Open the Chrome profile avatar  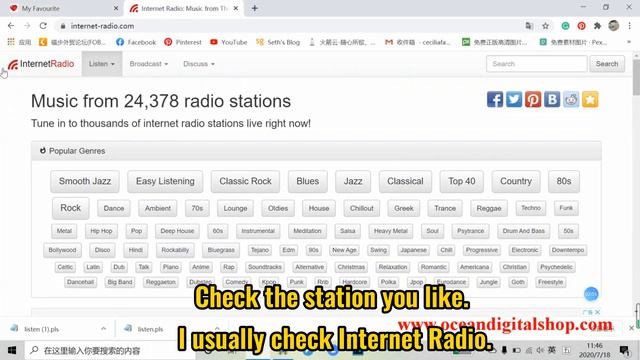pyautogui.click(x=613, y=26)
